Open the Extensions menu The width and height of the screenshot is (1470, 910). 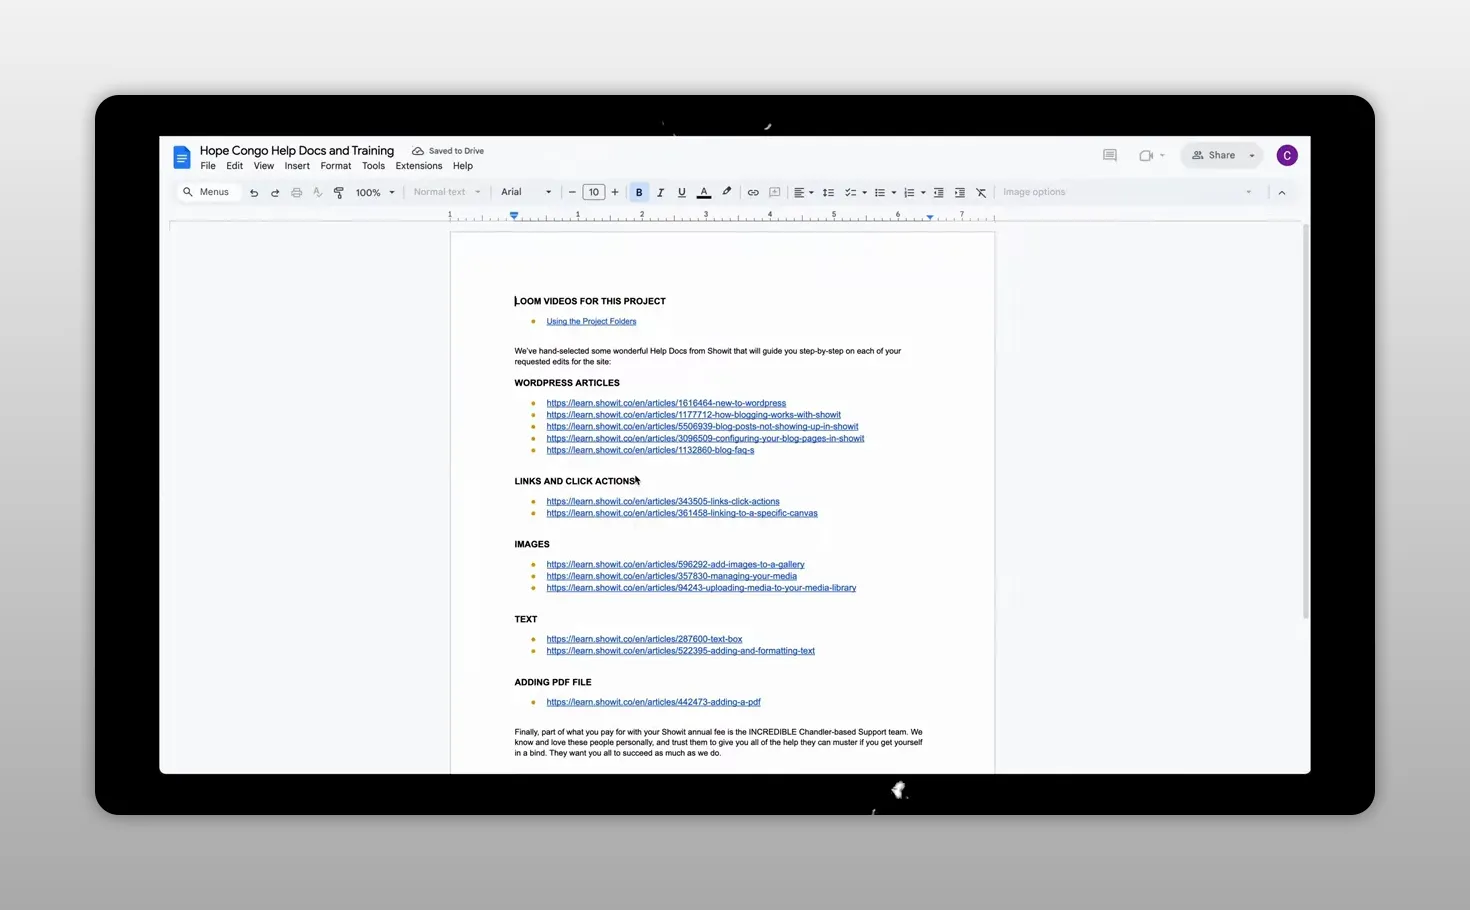pyautogui.click(x=419, y=166)
